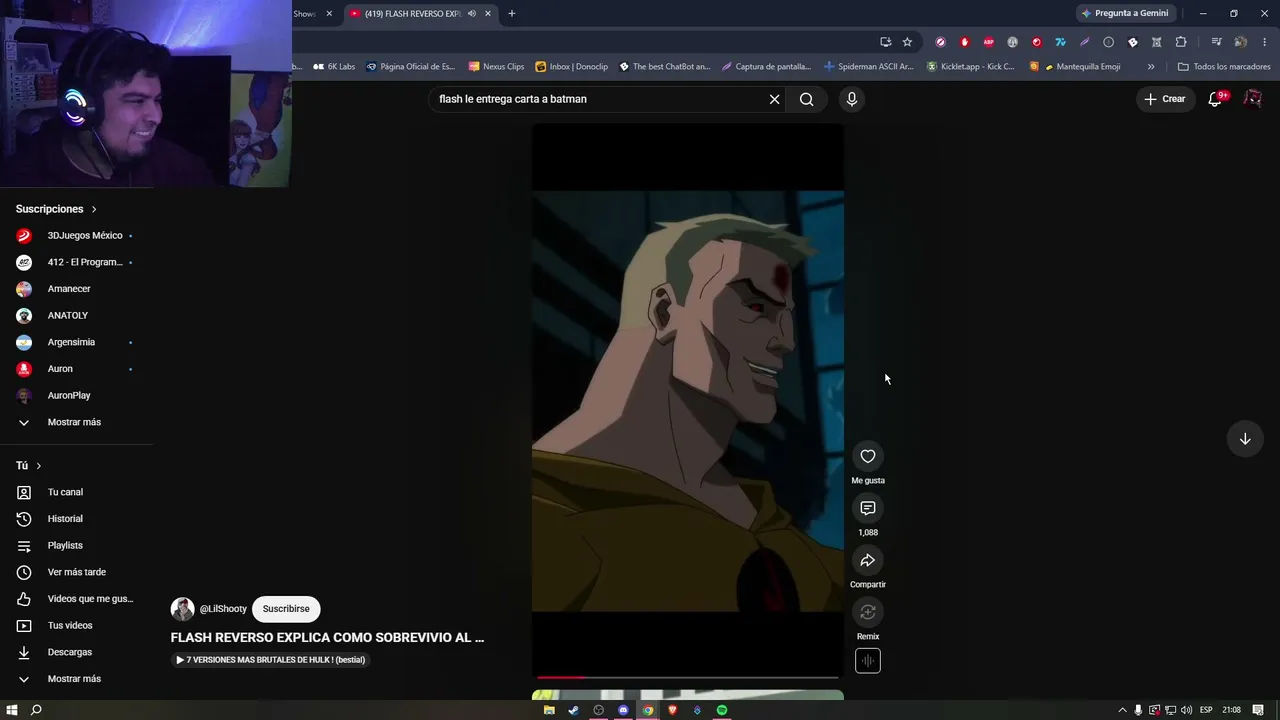Click Pregunta a Gemini button
The height and width of the screenshot is (720, 1280).
[x=1125, y=14]
